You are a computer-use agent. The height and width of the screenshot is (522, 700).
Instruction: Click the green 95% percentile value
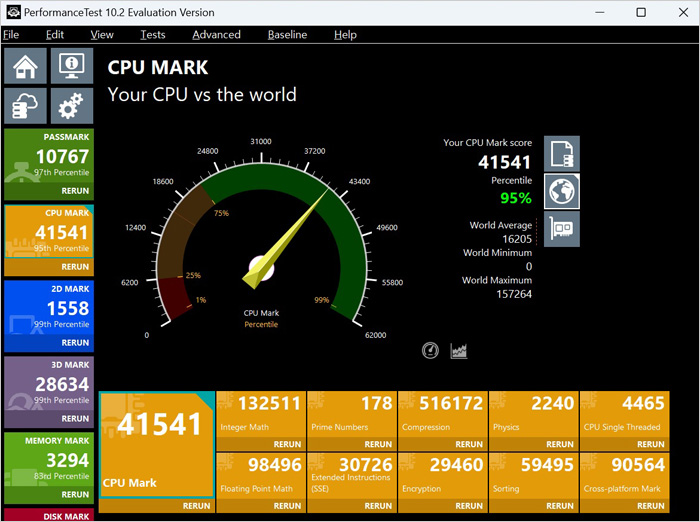(516, 198)
